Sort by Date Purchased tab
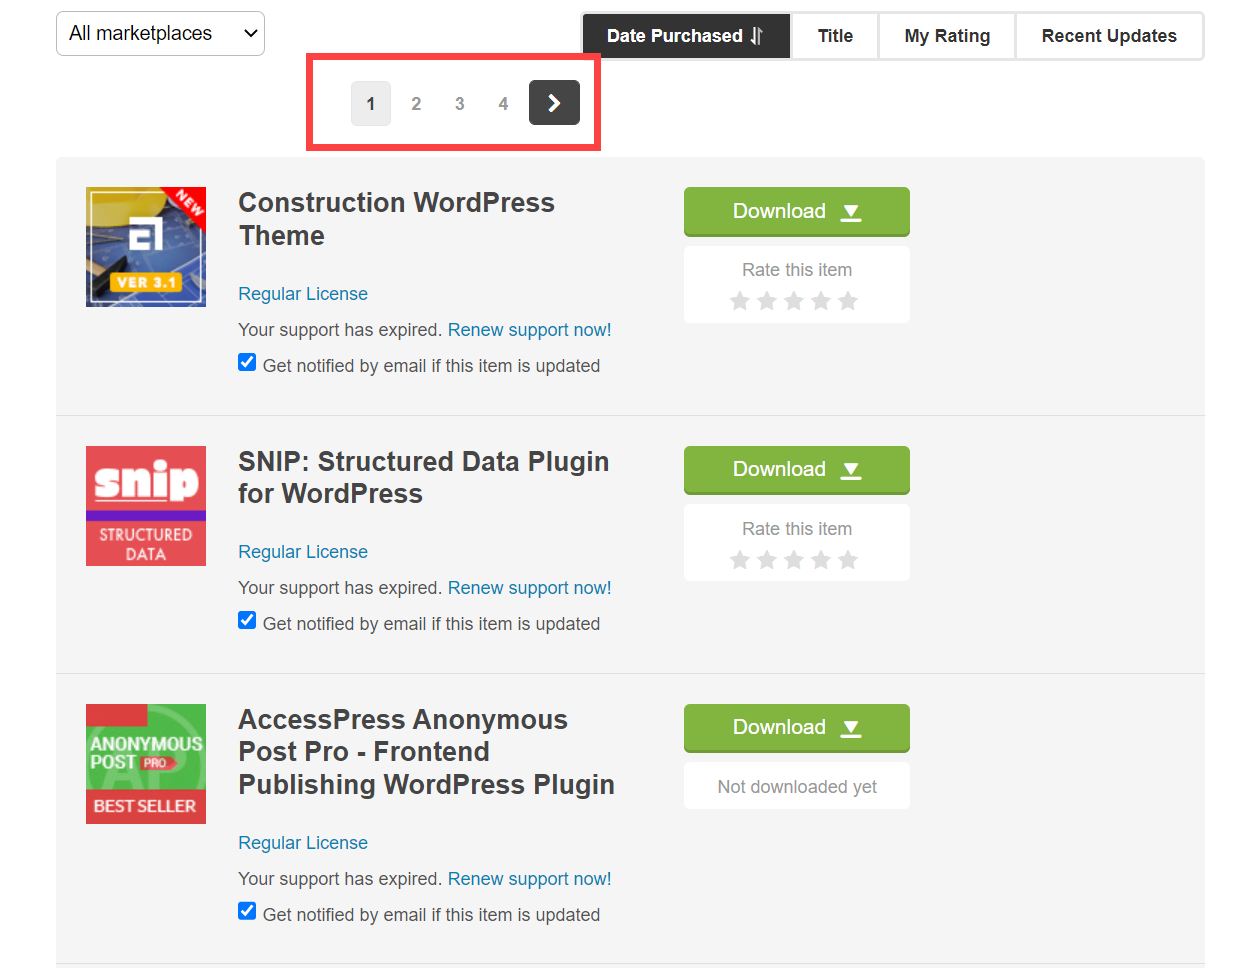 pos(686,36)
